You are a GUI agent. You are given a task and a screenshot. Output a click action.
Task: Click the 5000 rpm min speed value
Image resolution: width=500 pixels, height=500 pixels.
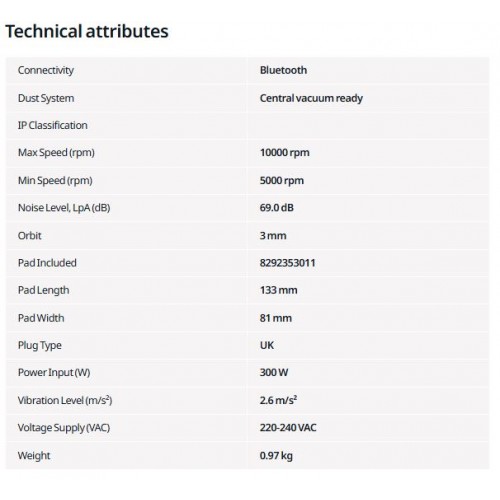[282, 181]
